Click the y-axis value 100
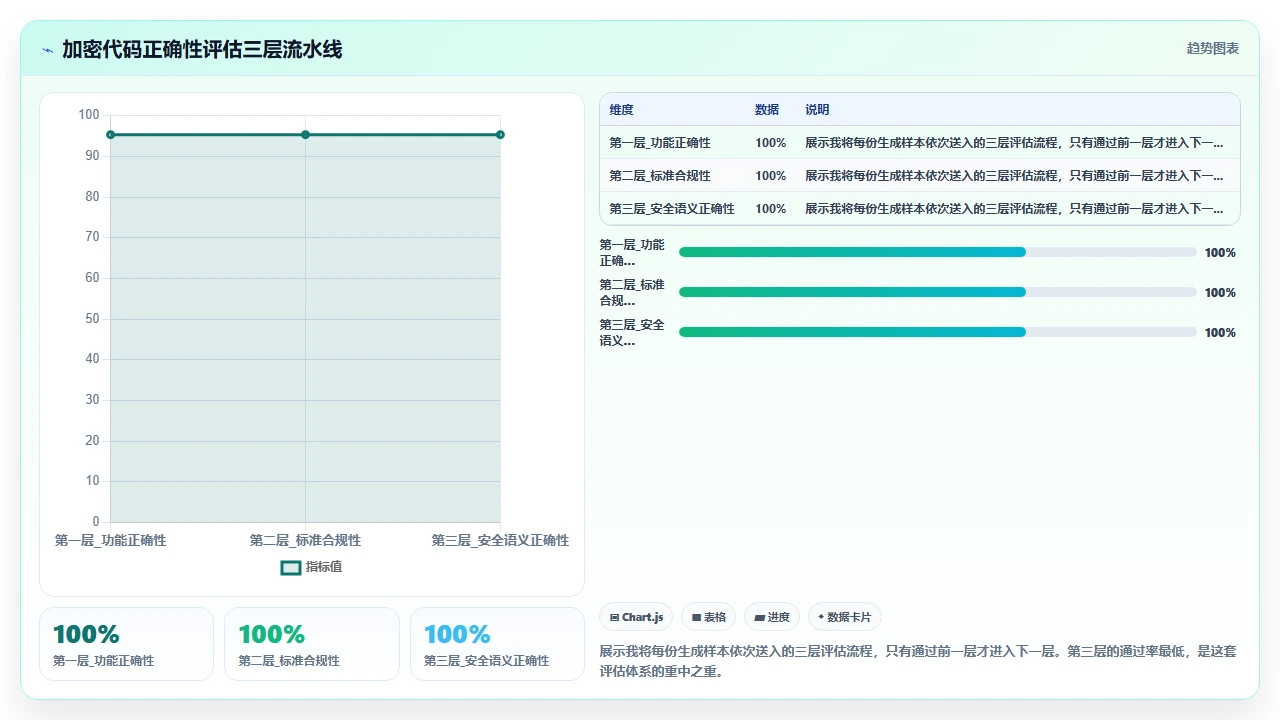Viewport: 1280px width, 720px height. point(89,115)
